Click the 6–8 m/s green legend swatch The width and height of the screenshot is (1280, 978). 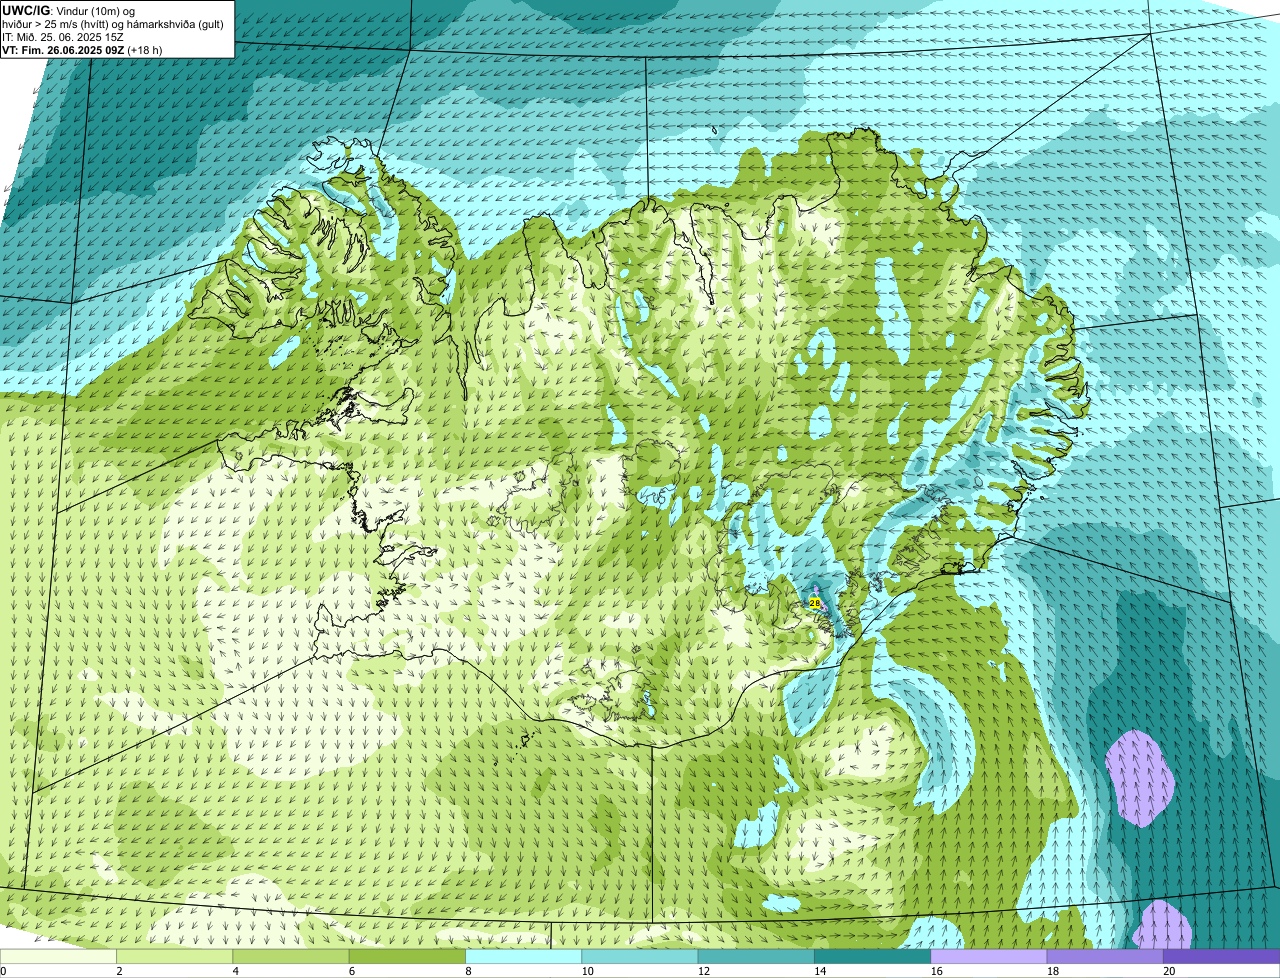point(409,956)
